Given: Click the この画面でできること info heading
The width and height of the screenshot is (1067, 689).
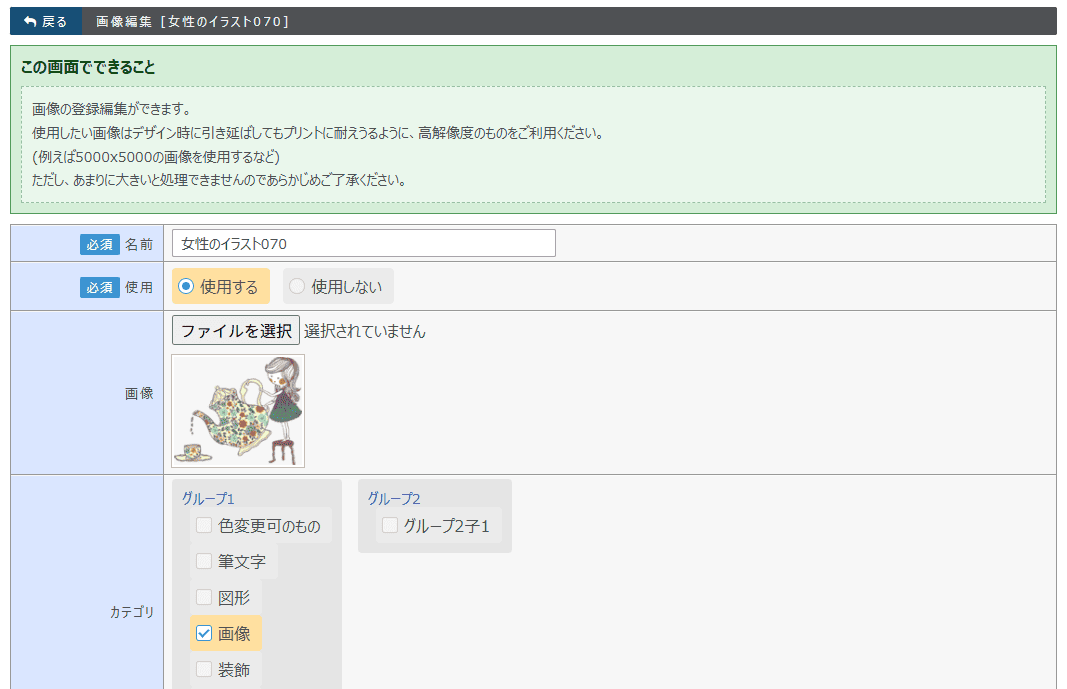Looking at the screenshot, I should click(x=88, y=68).
